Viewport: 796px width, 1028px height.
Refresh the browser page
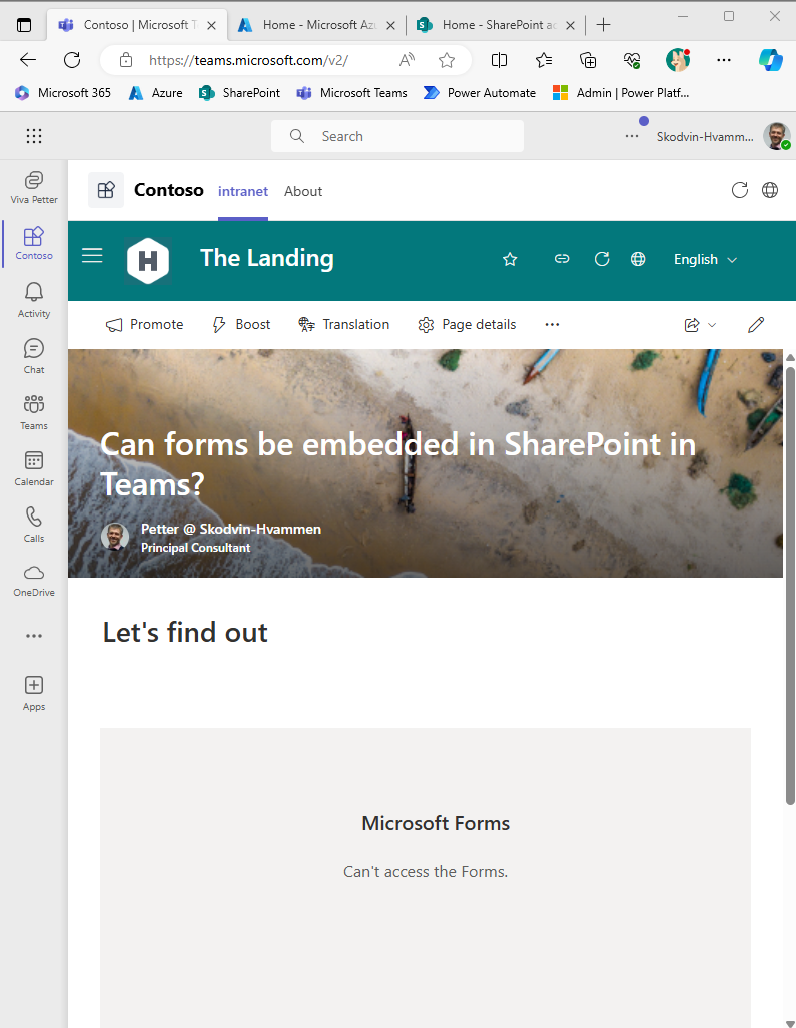click(72, 60)
